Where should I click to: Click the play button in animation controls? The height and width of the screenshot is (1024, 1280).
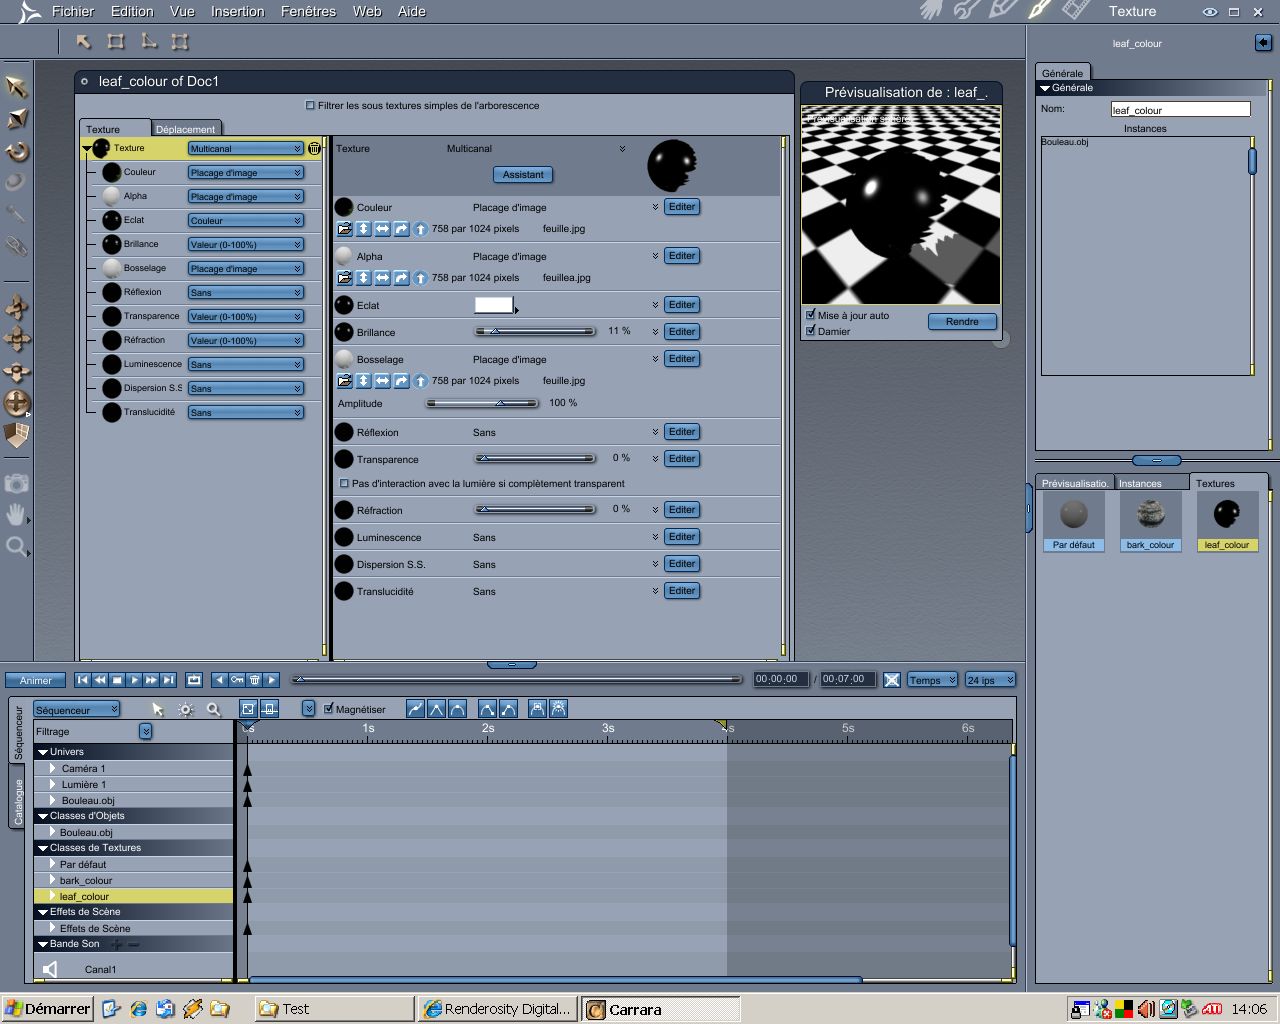pos(135,680)
